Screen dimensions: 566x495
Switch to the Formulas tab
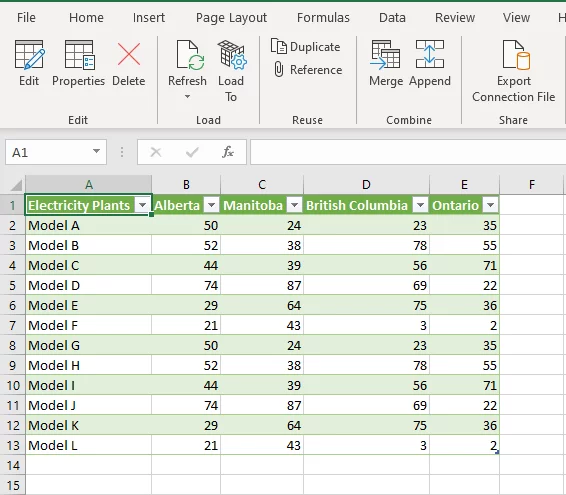tap(323, 17)
